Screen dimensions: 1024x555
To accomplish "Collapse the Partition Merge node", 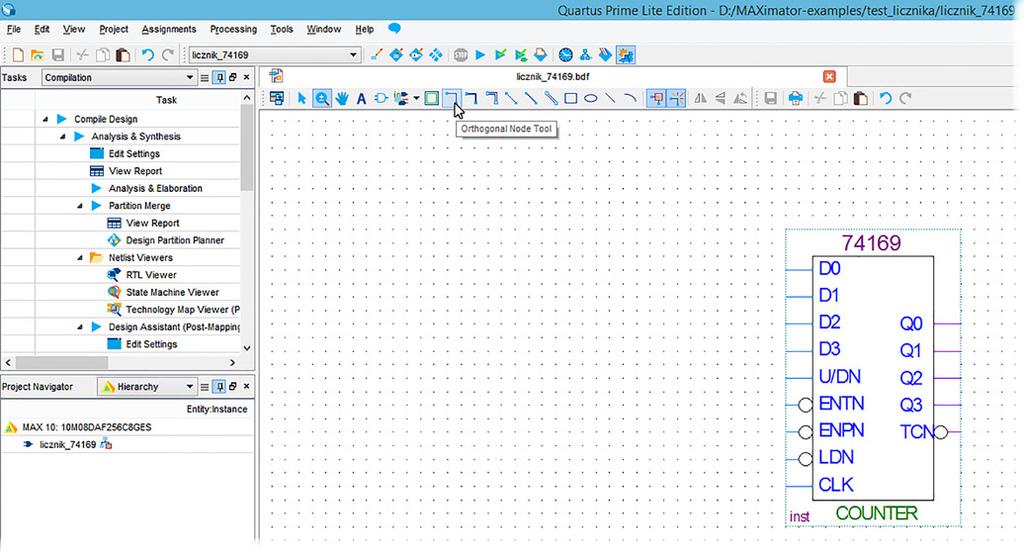I will point(80,206).
